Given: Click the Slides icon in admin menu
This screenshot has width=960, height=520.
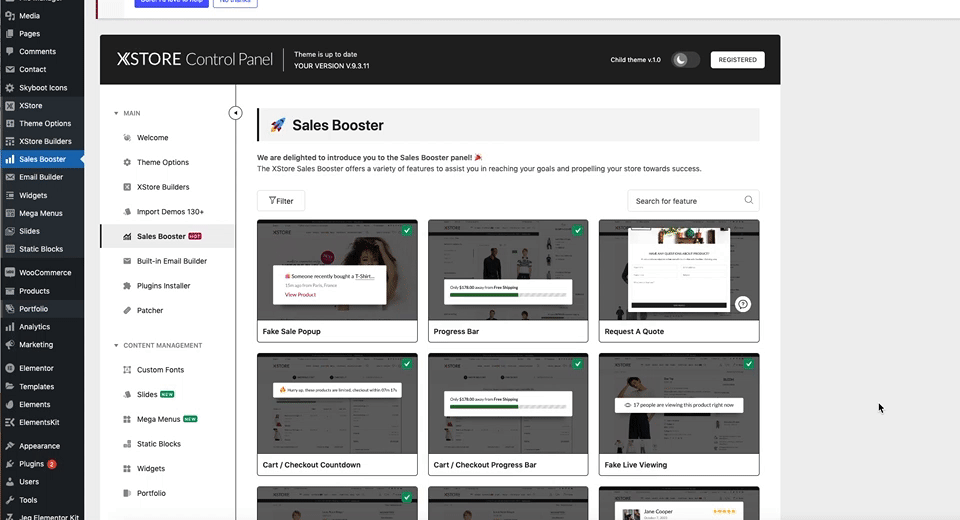Looking at the screenshot, I should pyautogui.click(x=10, y=231).
